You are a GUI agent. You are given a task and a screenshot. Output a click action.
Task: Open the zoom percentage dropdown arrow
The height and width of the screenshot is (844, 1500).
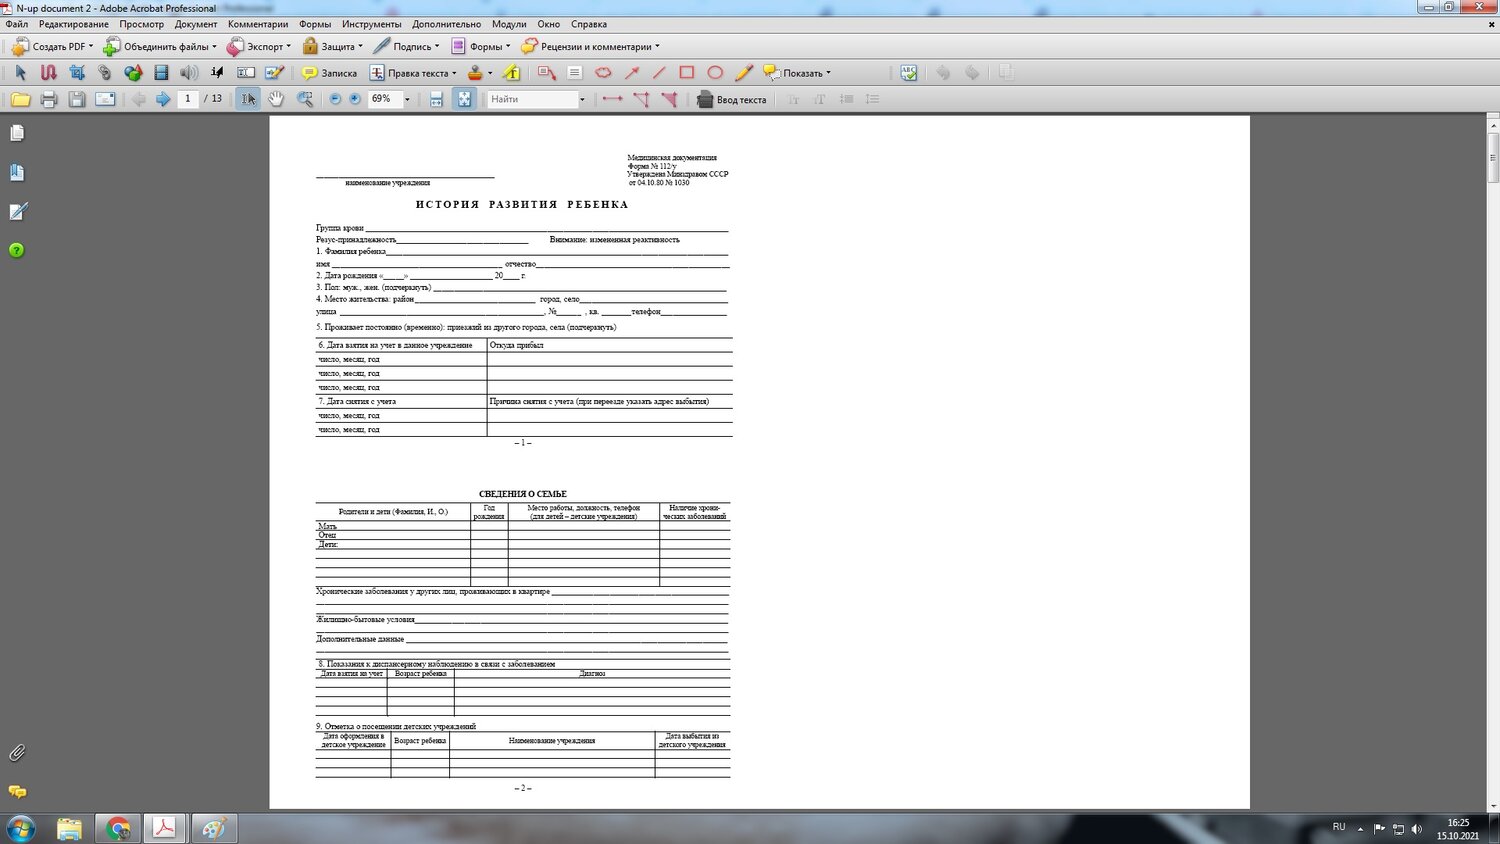coord(407,99)
